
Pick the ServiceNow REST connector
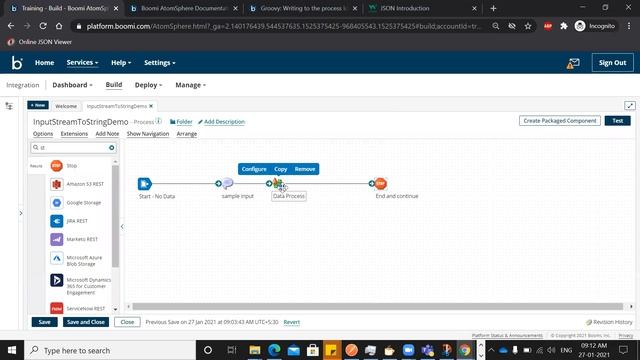click(x=57, y=308)
